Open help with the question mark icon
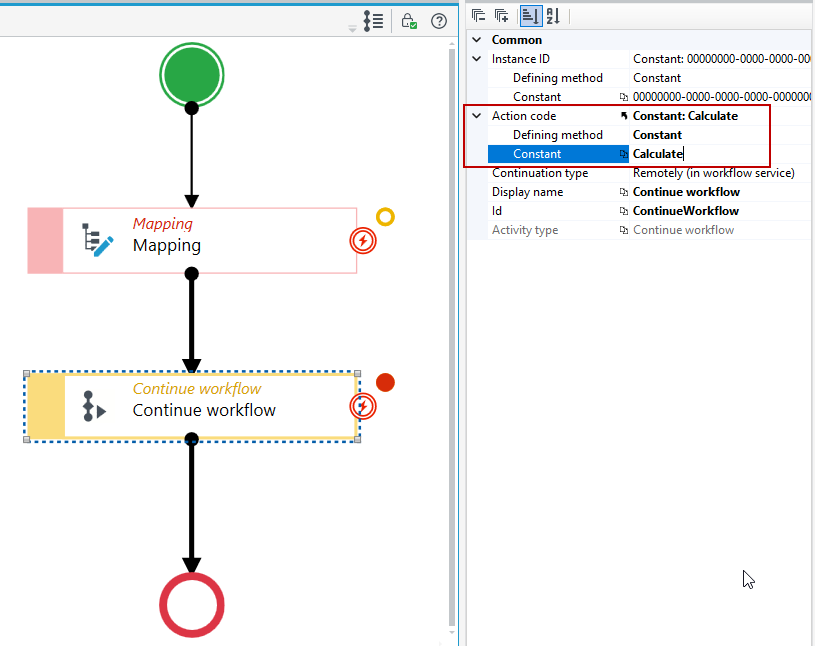Screen dimensions: 815x646 (439, 21)
